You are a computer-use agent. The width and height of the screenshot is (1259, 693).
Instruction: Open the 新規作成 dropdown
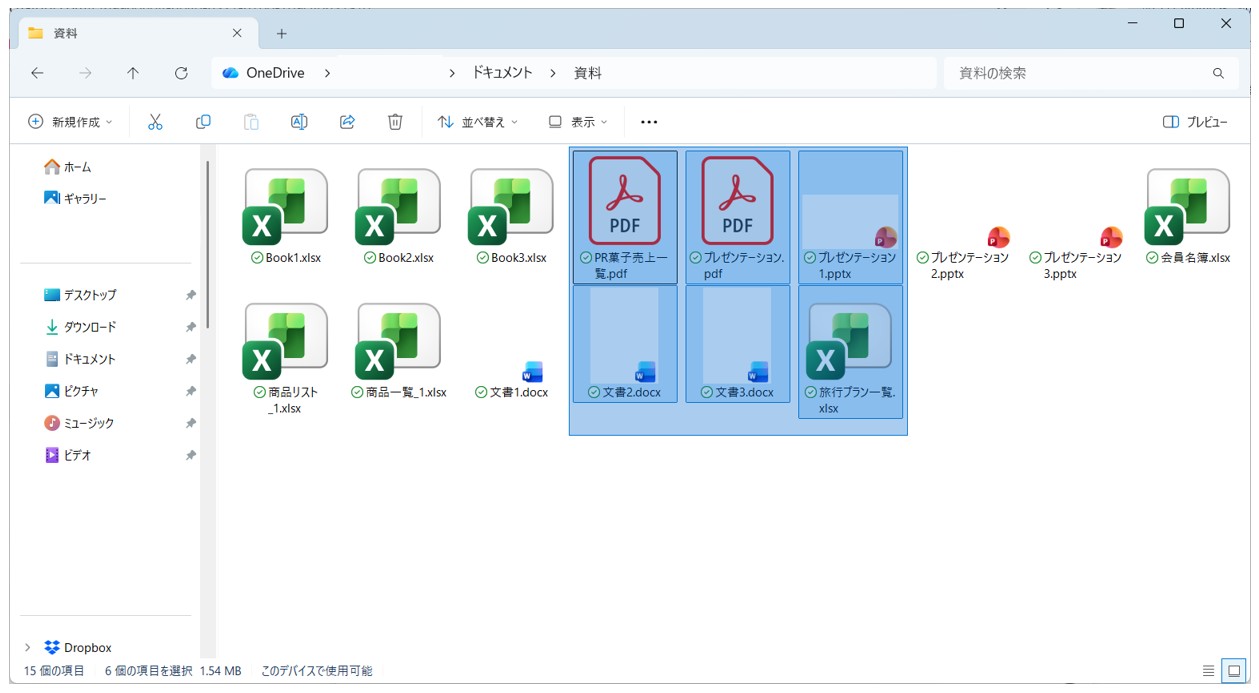click(70, 122)
